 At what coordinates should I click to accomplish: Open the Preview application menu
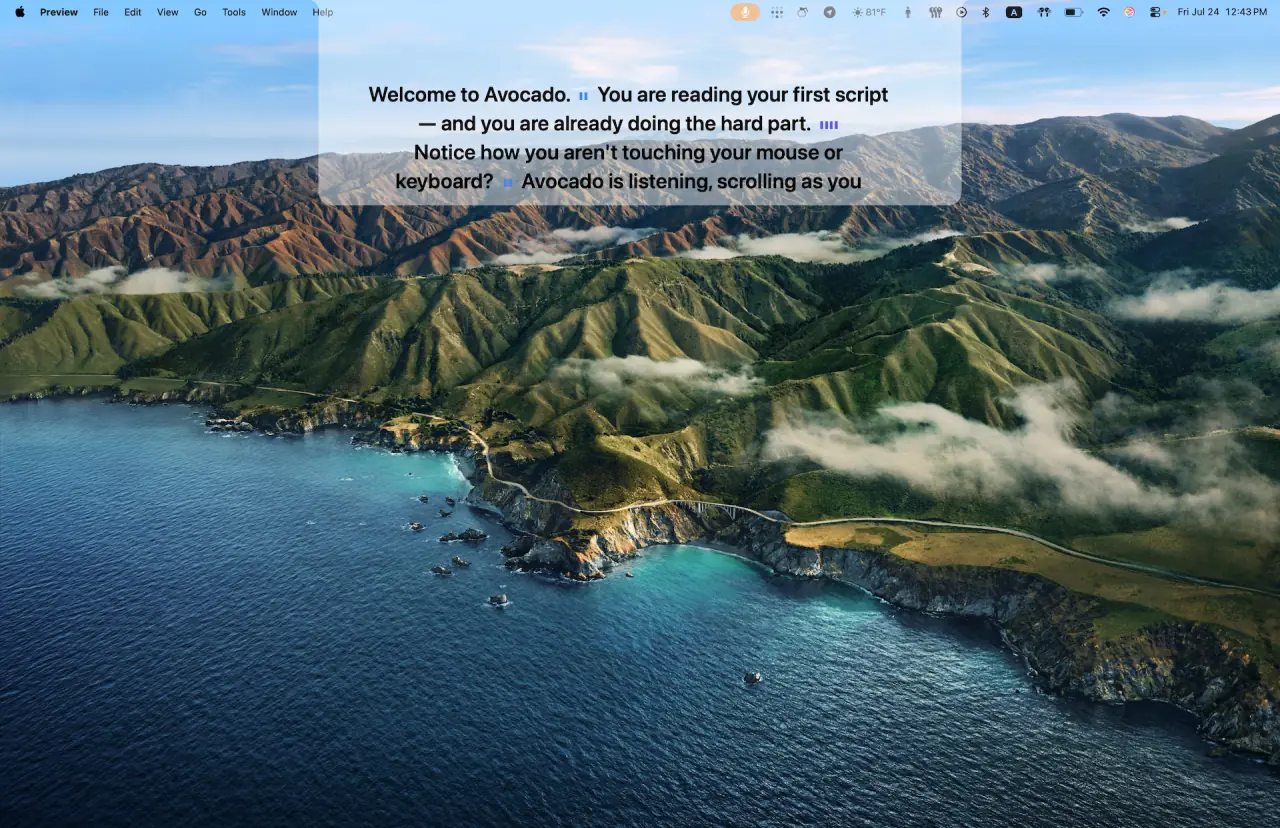(x=59, y=12)
